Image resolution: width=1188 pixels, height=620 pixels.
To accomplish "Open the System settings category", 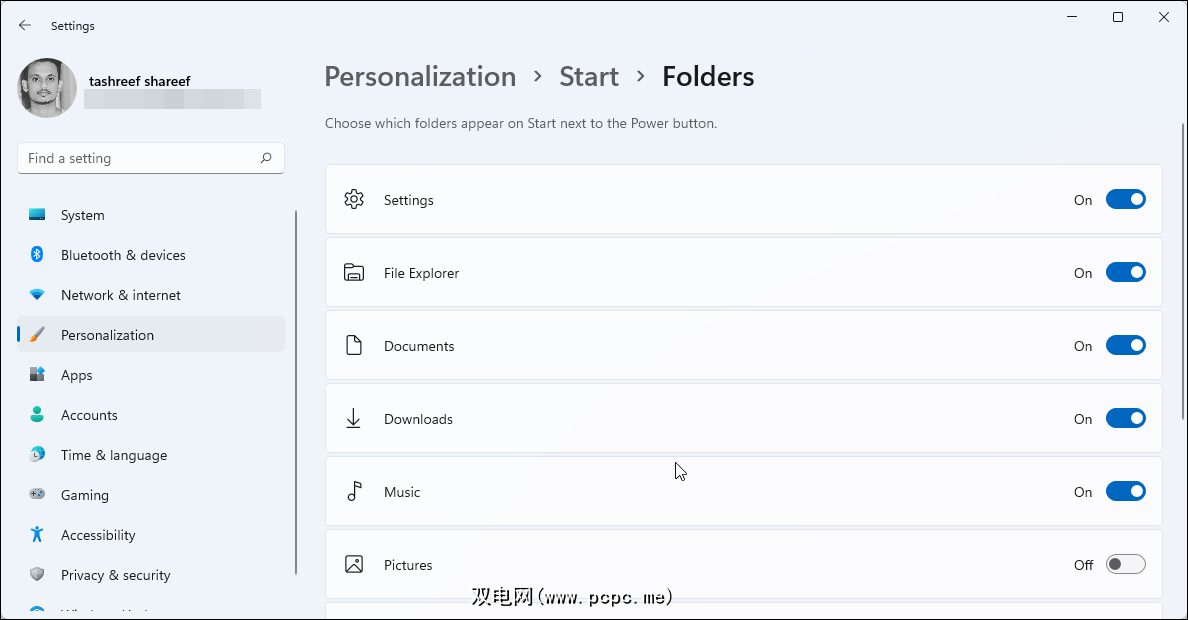I will coord(82,215).
